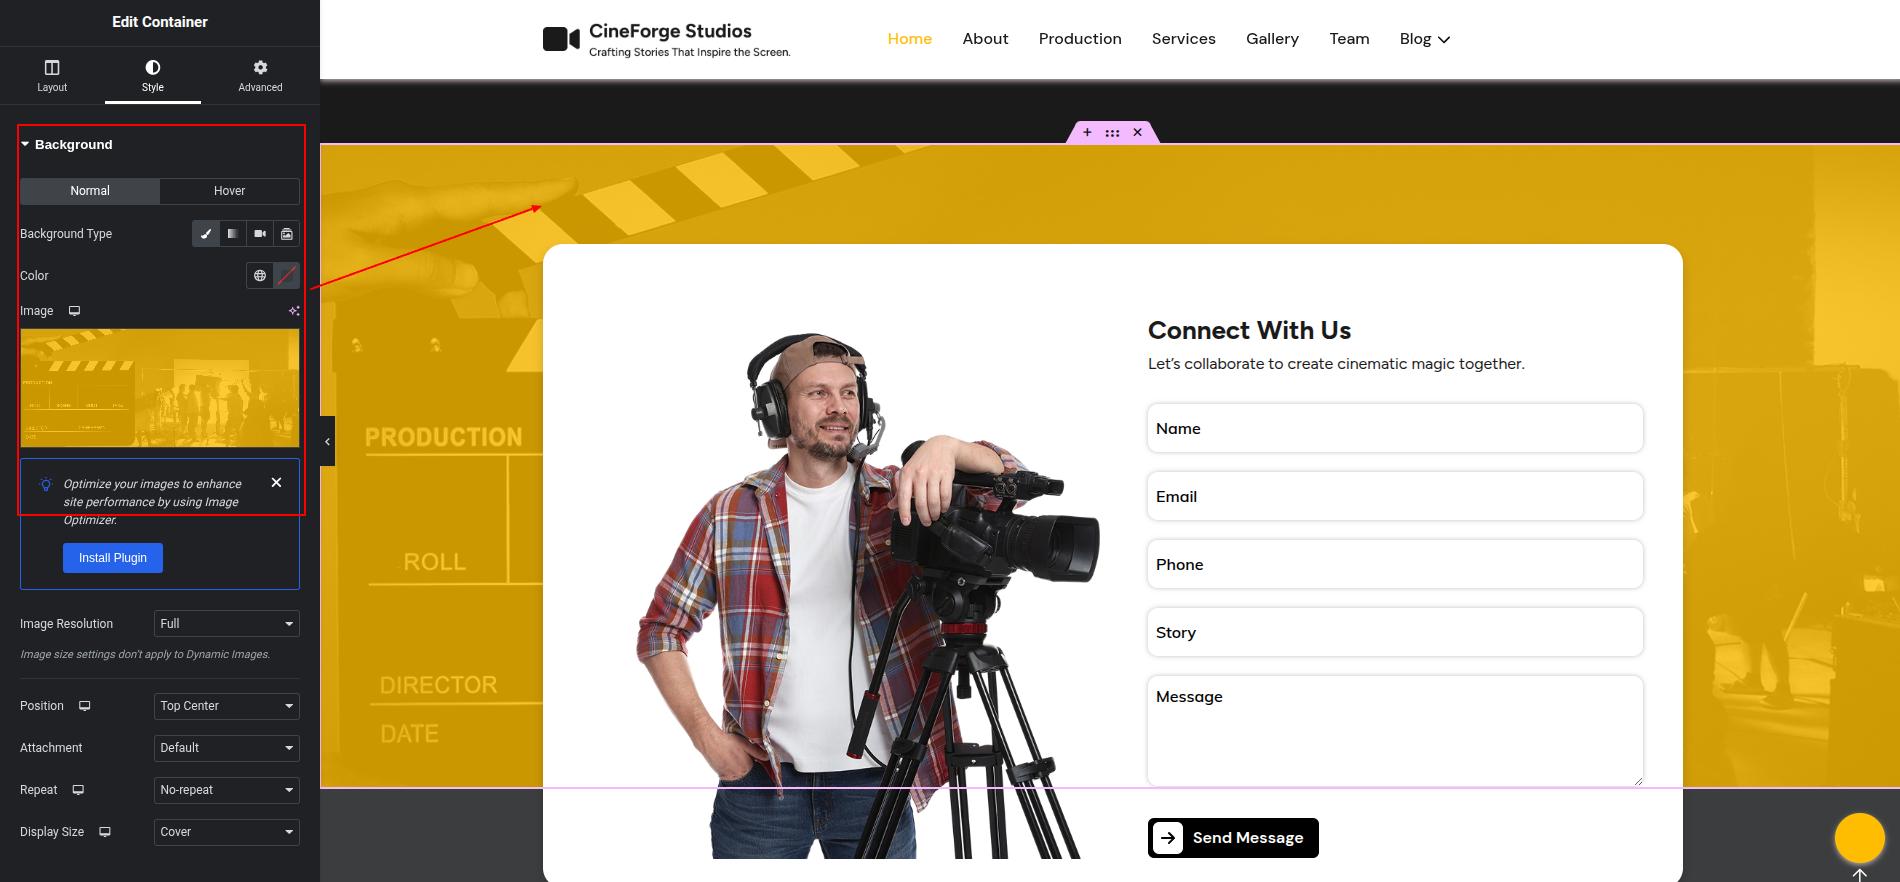Screen dimensions: 1900x882
Task: Open the Layout tab
Action: tap(52, 75)
